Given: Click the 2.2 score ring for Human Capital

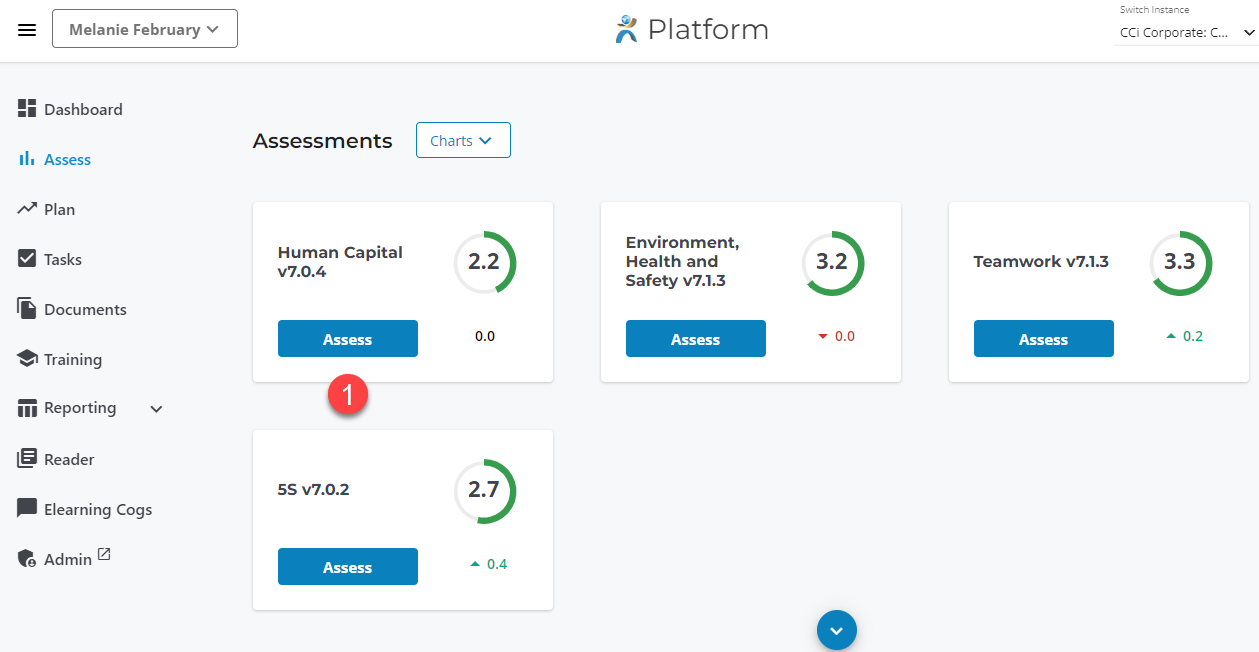Looking at the screenshot, I should tap(485, 263).
